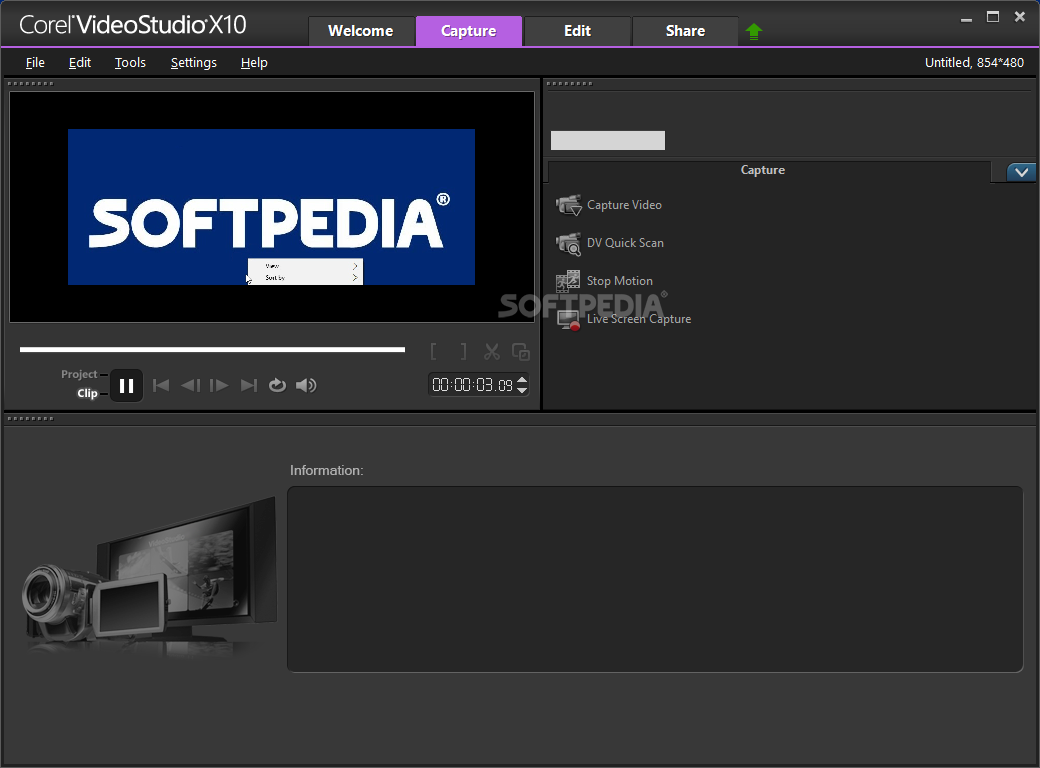Split clip with the scissors icon

491,352
